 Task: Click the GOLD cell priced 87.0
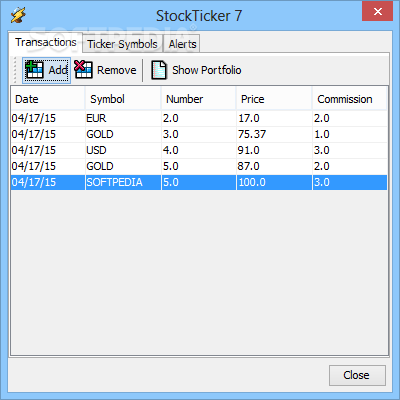(123, 166)
